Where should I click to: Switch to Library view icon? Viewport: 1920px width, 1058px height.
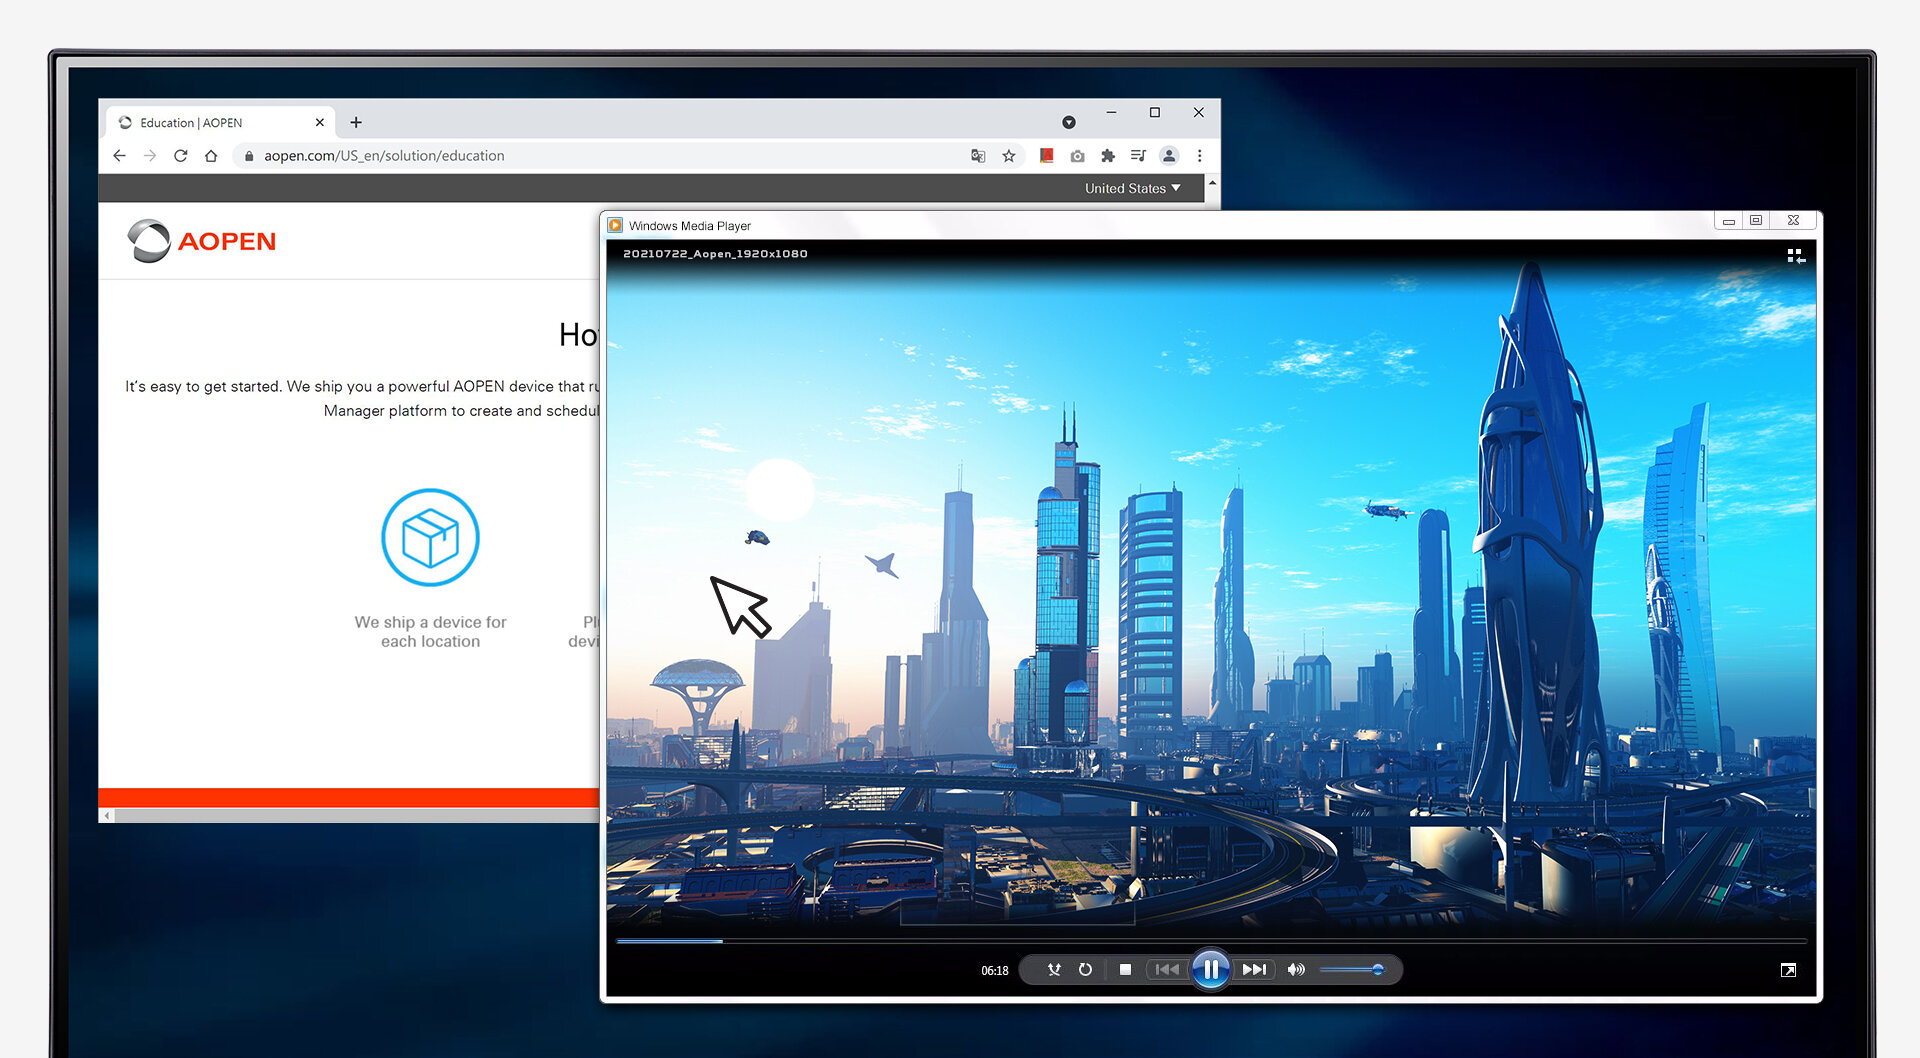(1796, 256)
